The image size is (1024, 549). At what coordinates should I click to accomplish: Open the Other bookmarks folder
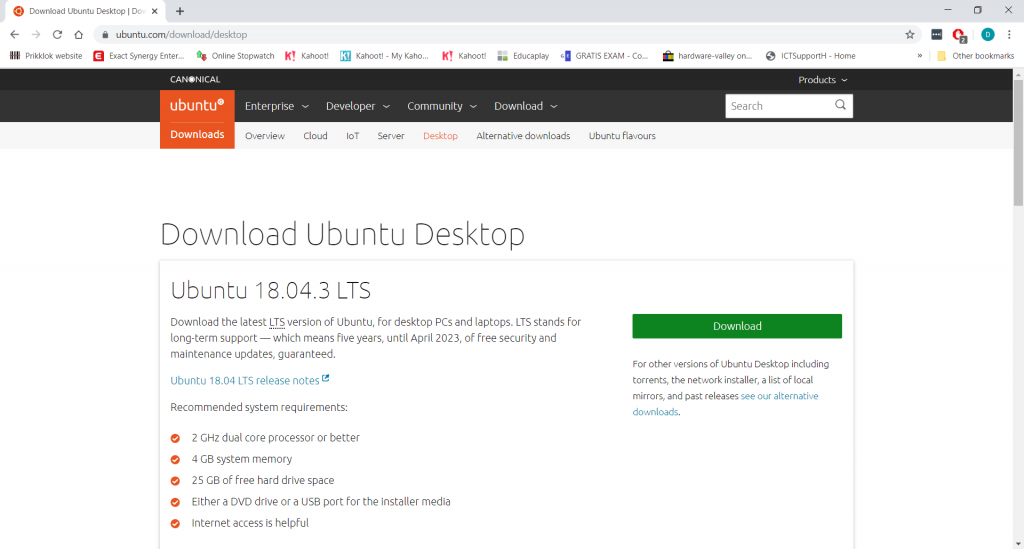[976, 56]
